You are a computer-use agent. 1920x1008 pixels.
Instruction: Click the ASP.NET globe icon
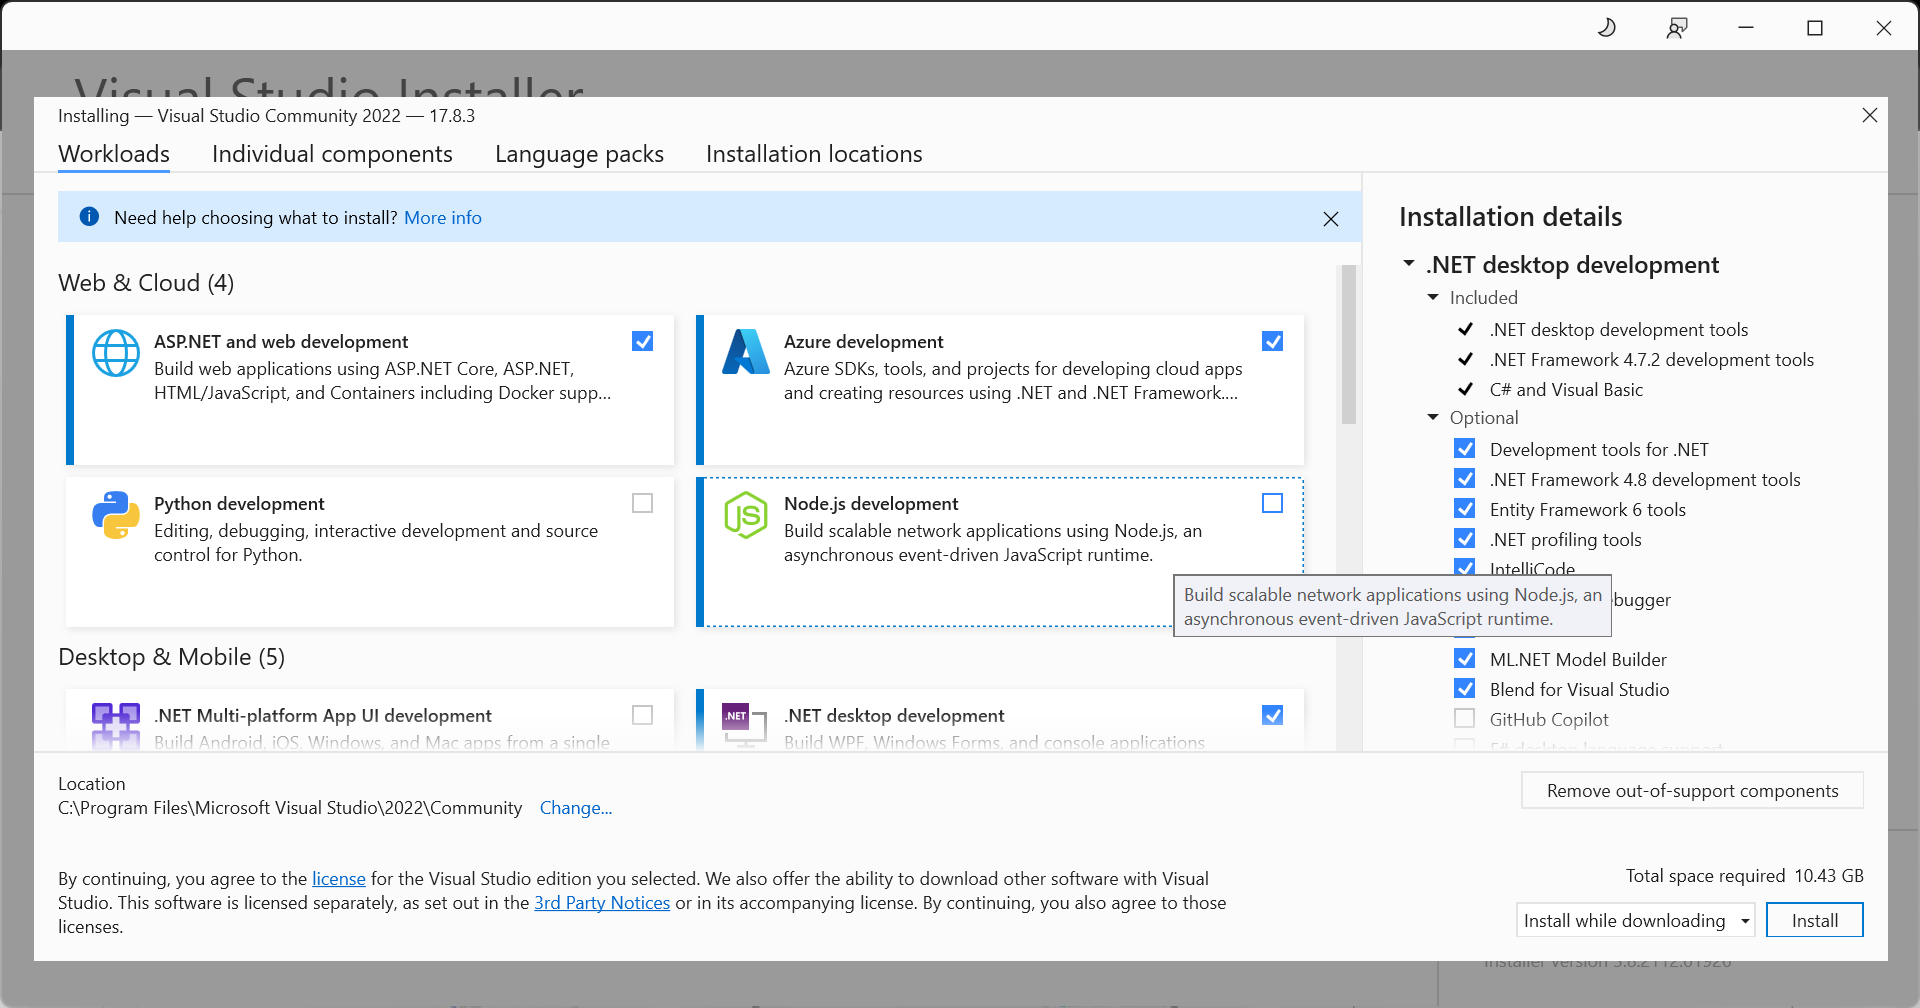click(x=116, y=353)
